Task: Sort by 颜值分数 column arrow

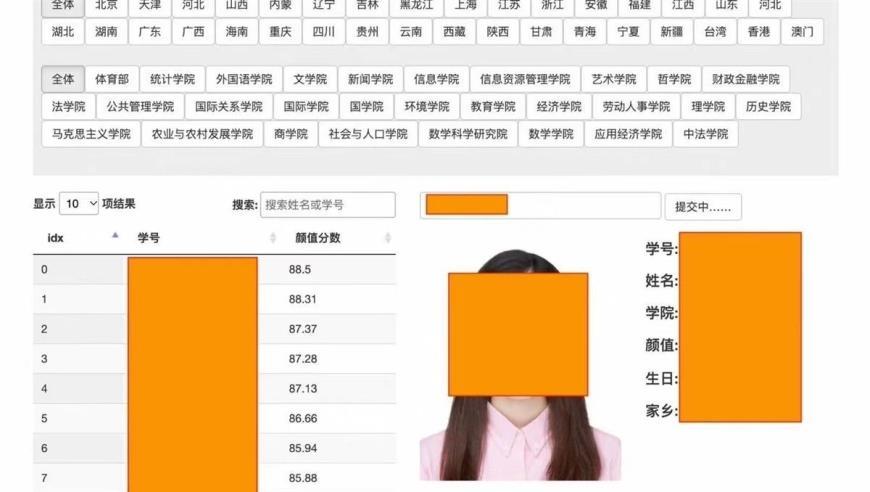Action: 388,238
